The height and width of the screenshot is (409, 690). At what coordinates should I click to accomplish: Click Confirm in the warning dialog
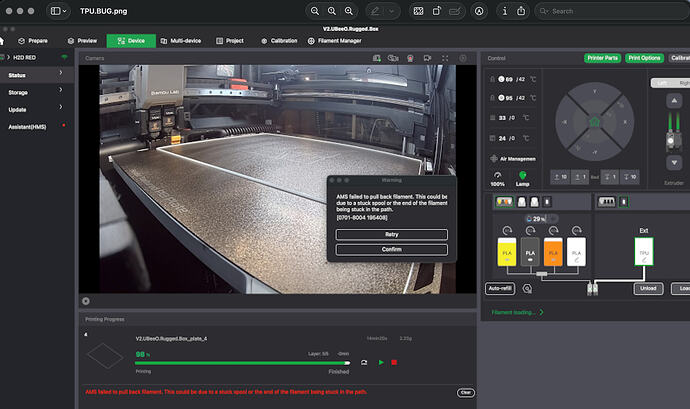pos(392,250)
